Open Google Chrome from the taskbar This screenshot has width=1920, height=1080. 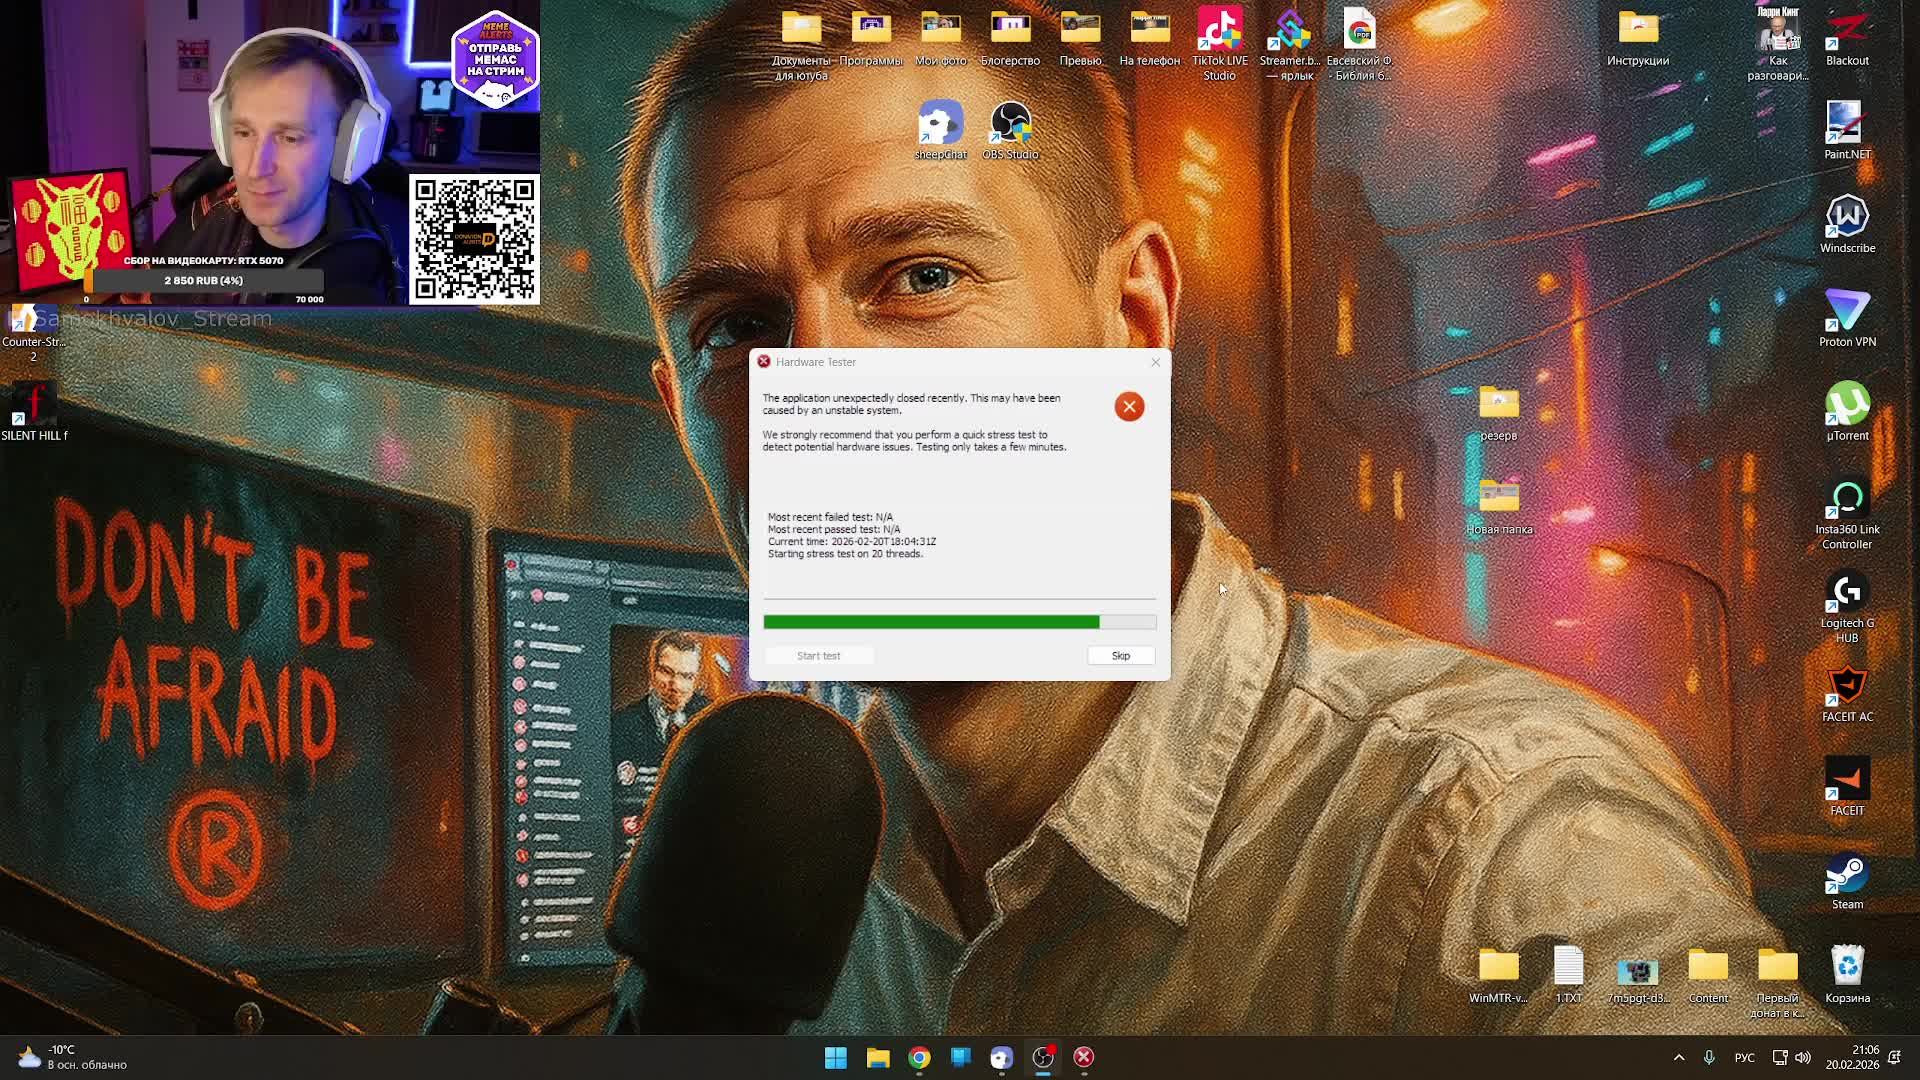pyautogui.click(x=919, y=1057)
